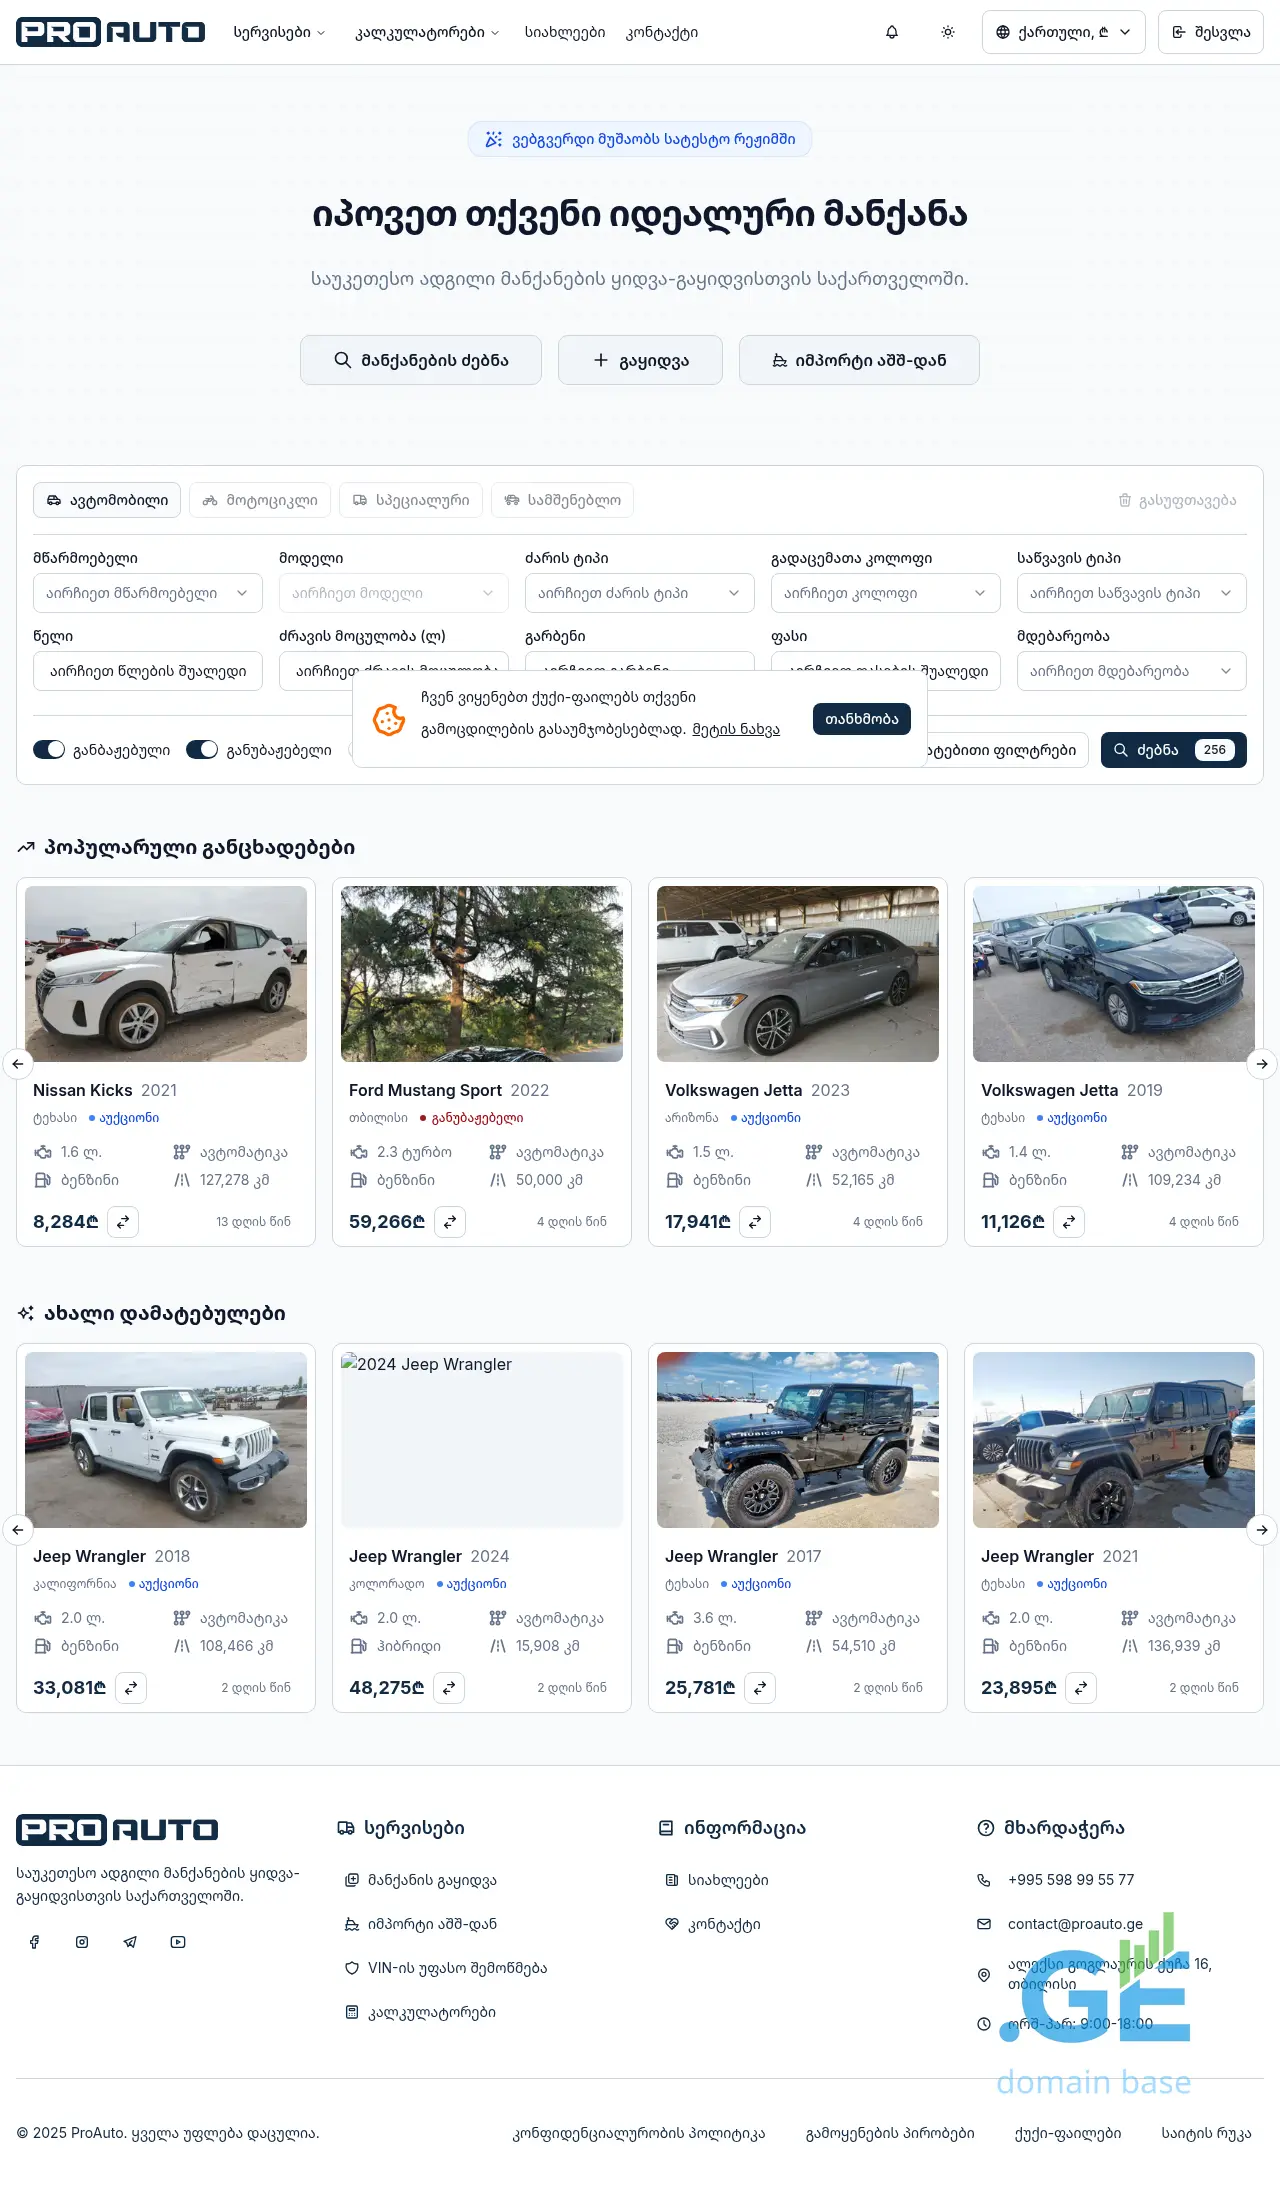Click compare icon on Nissan Kicks card
The width and height of the screenshot is (1280, 2203).
123,1221
